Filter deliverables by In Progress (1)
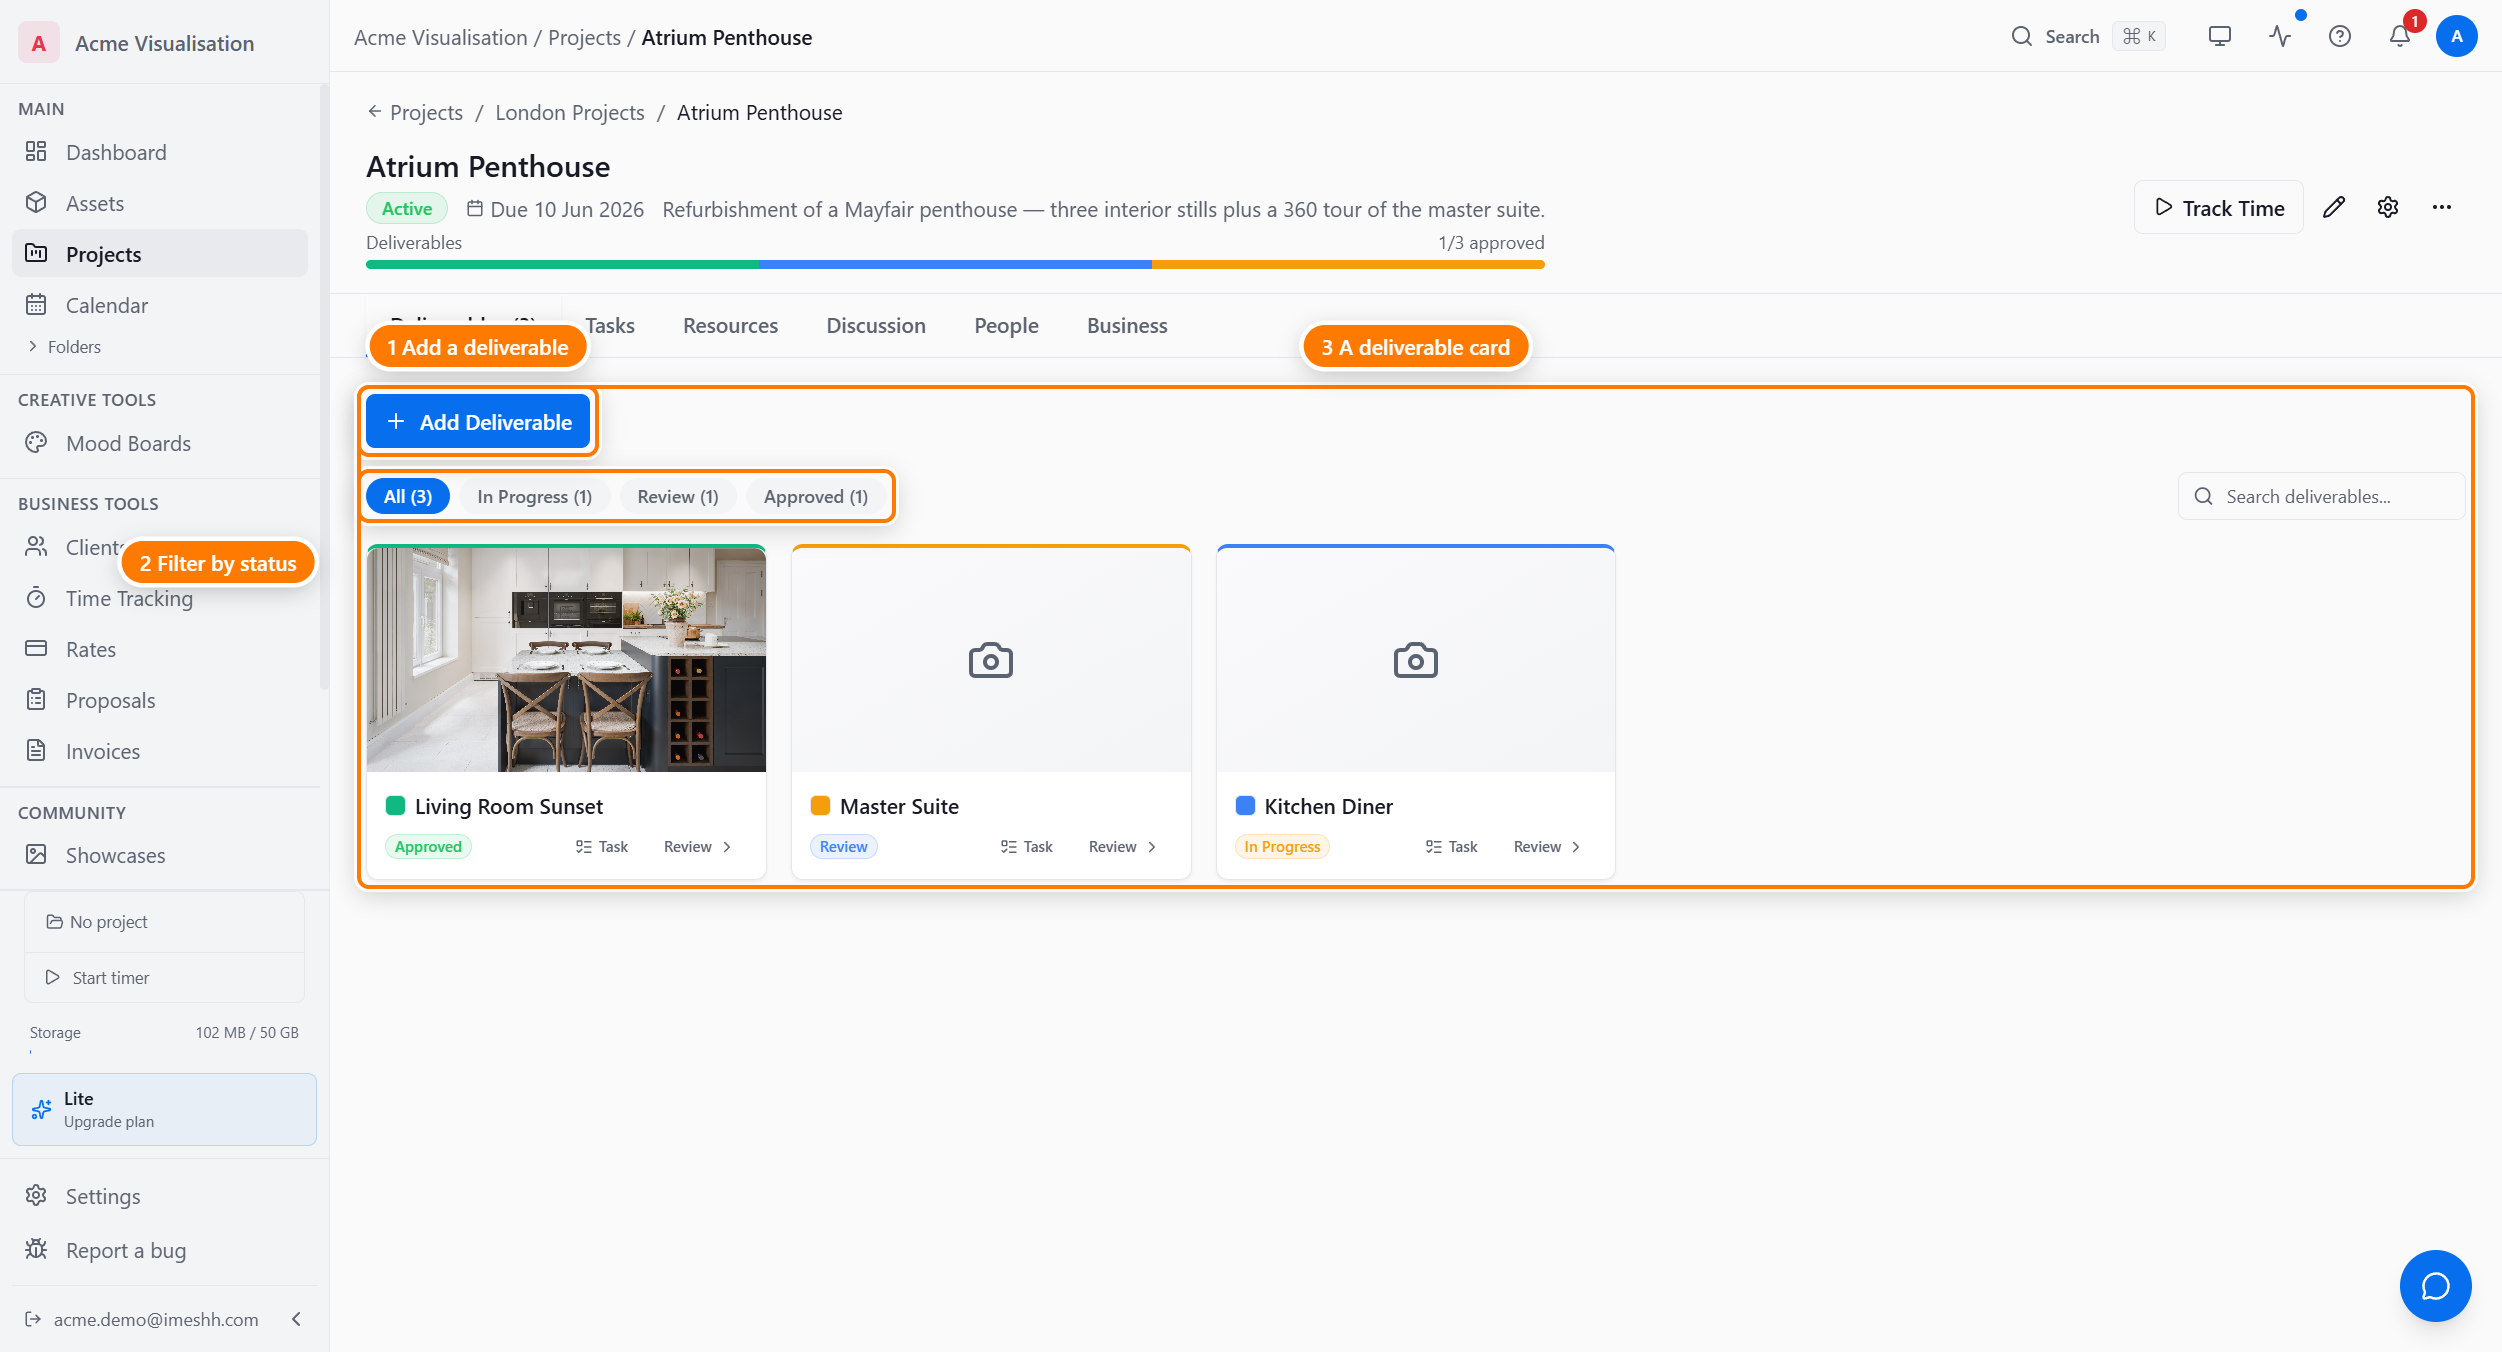The image size is (2502, 1352). [x=535, y=496]
